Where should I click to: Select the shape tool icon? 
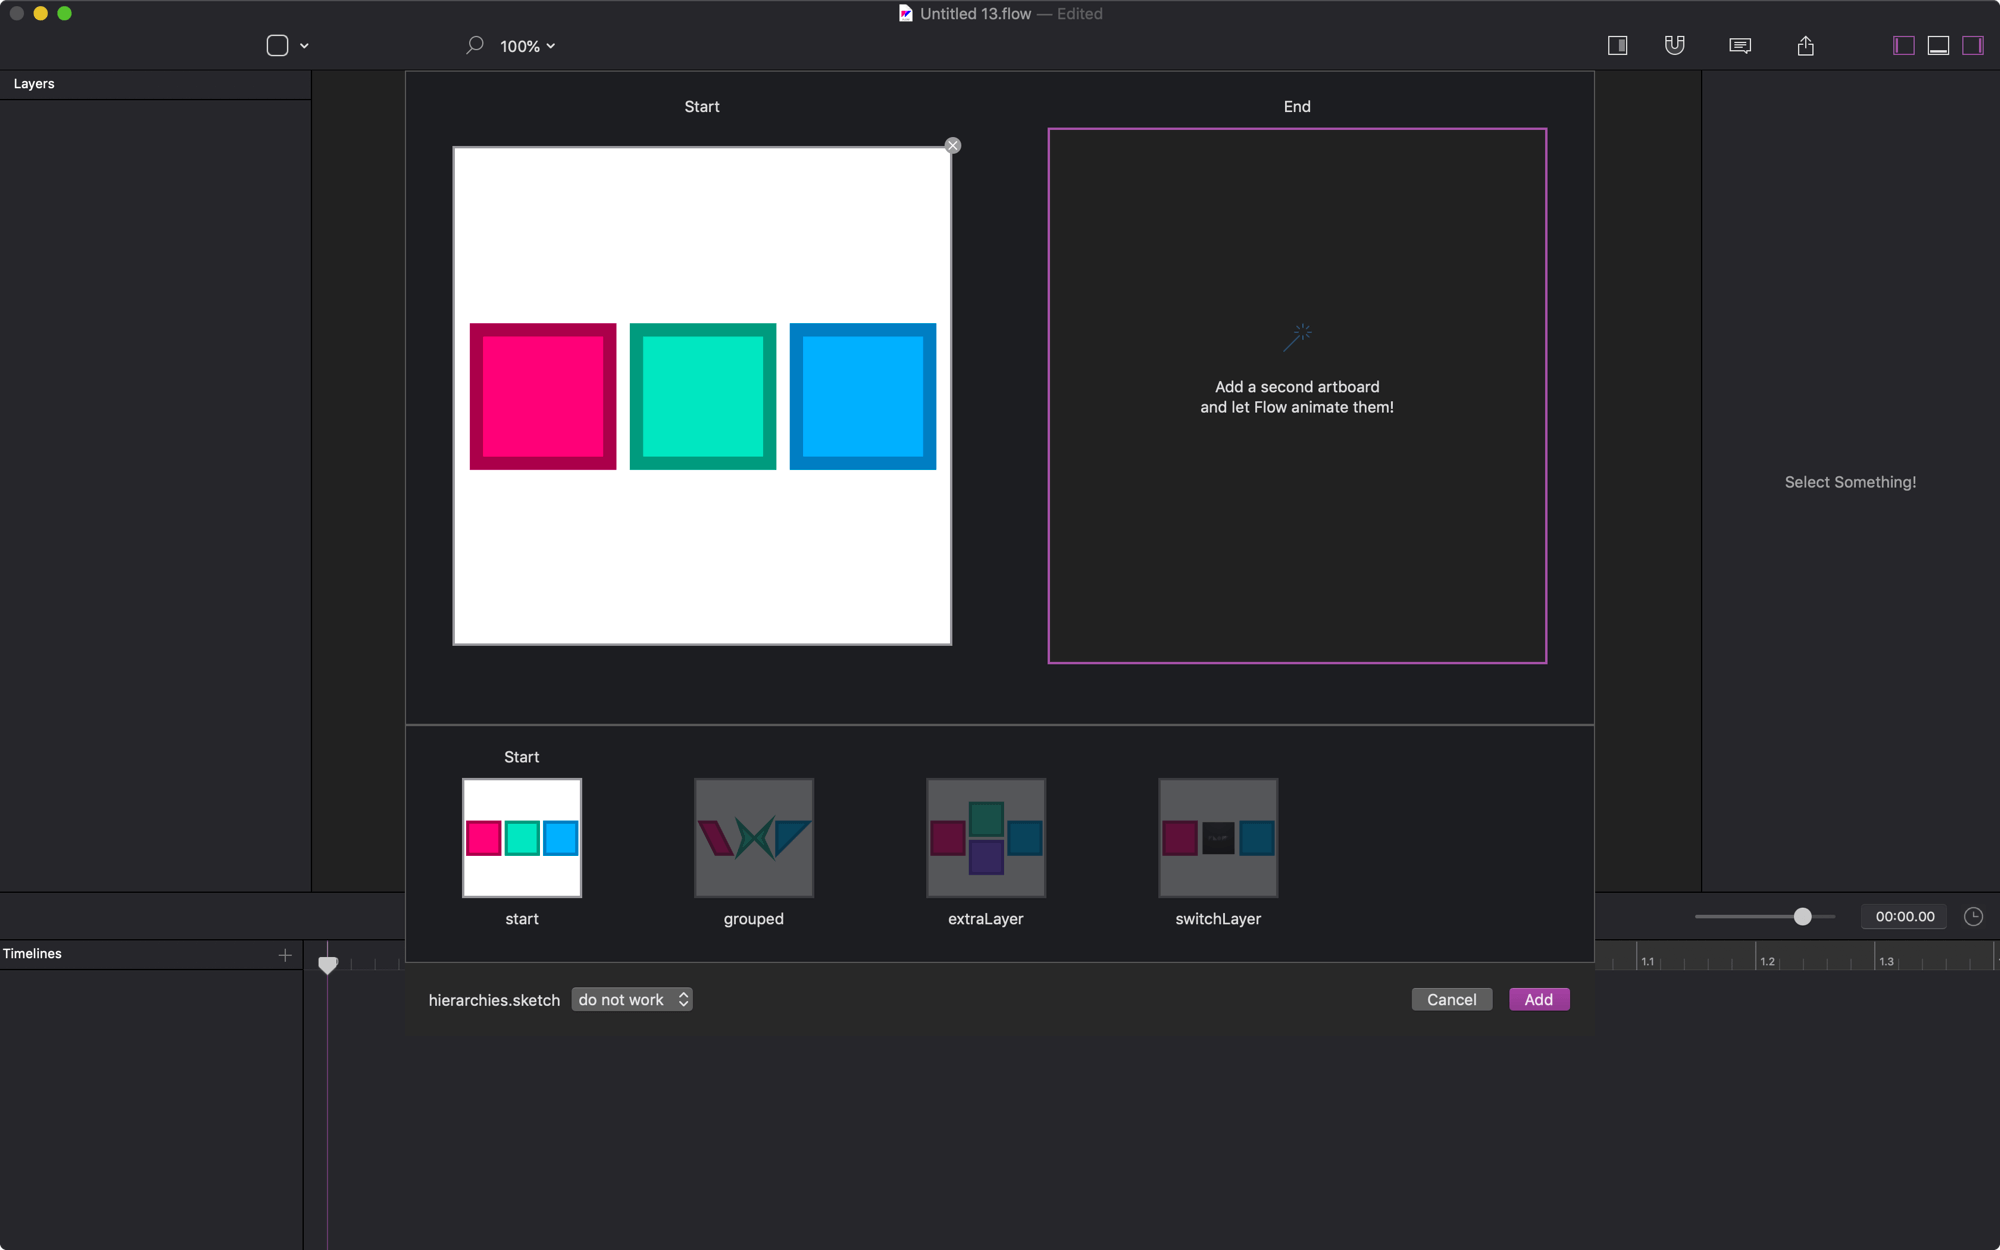pyautogui.click(x=277, y=46)
